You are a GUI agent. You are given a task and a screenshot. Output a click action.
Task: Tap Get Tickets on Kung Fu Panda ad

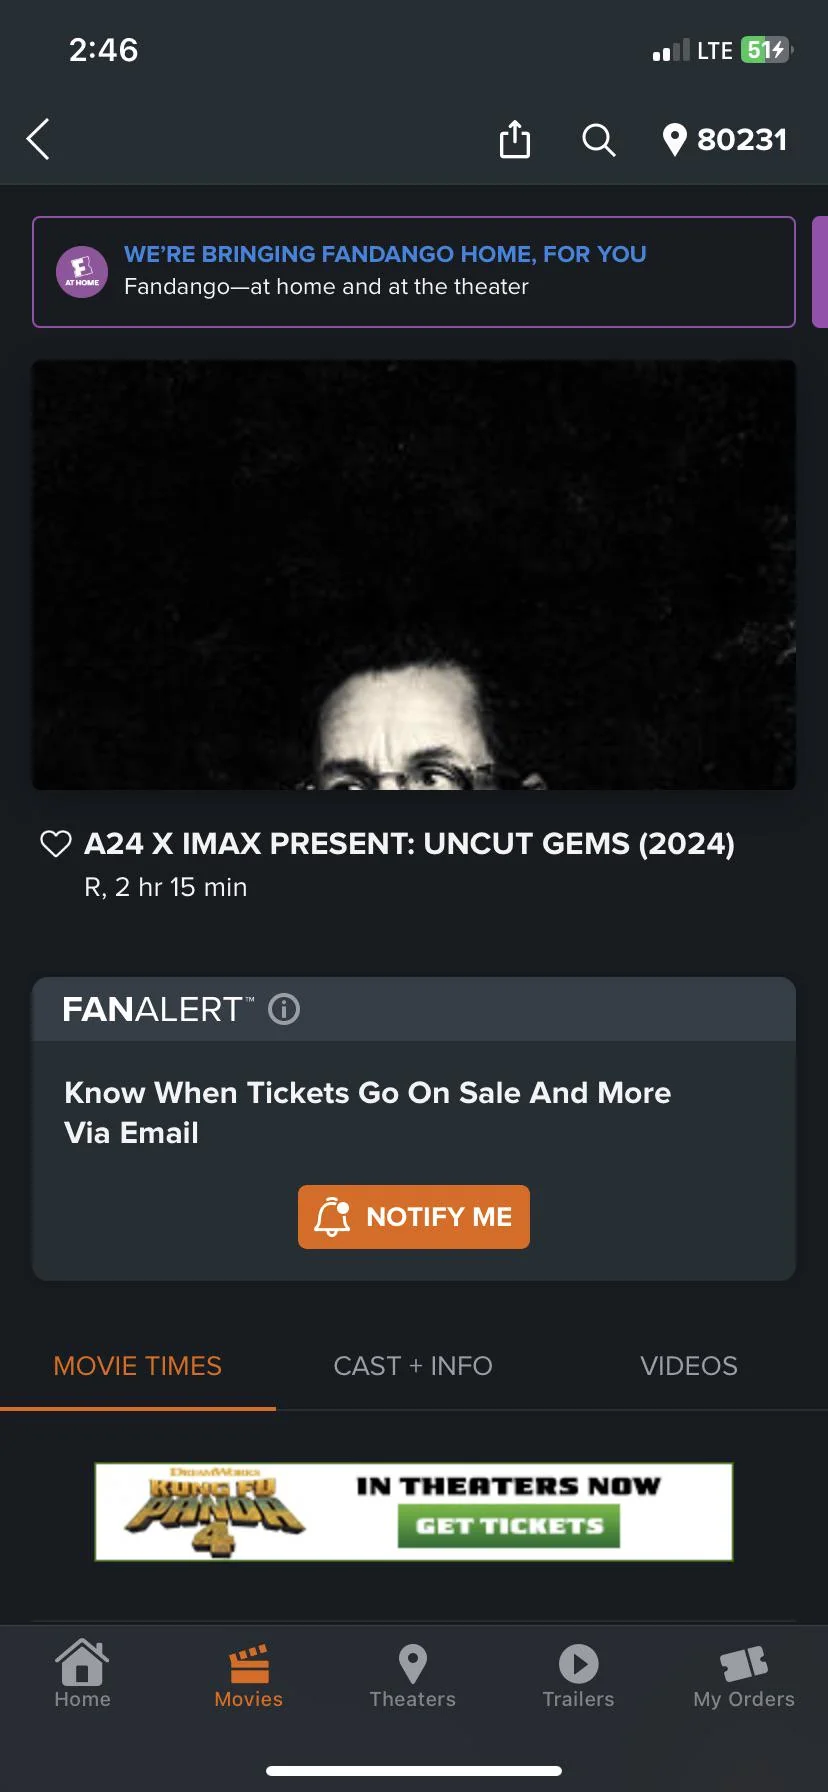[x=509, y=1526]
